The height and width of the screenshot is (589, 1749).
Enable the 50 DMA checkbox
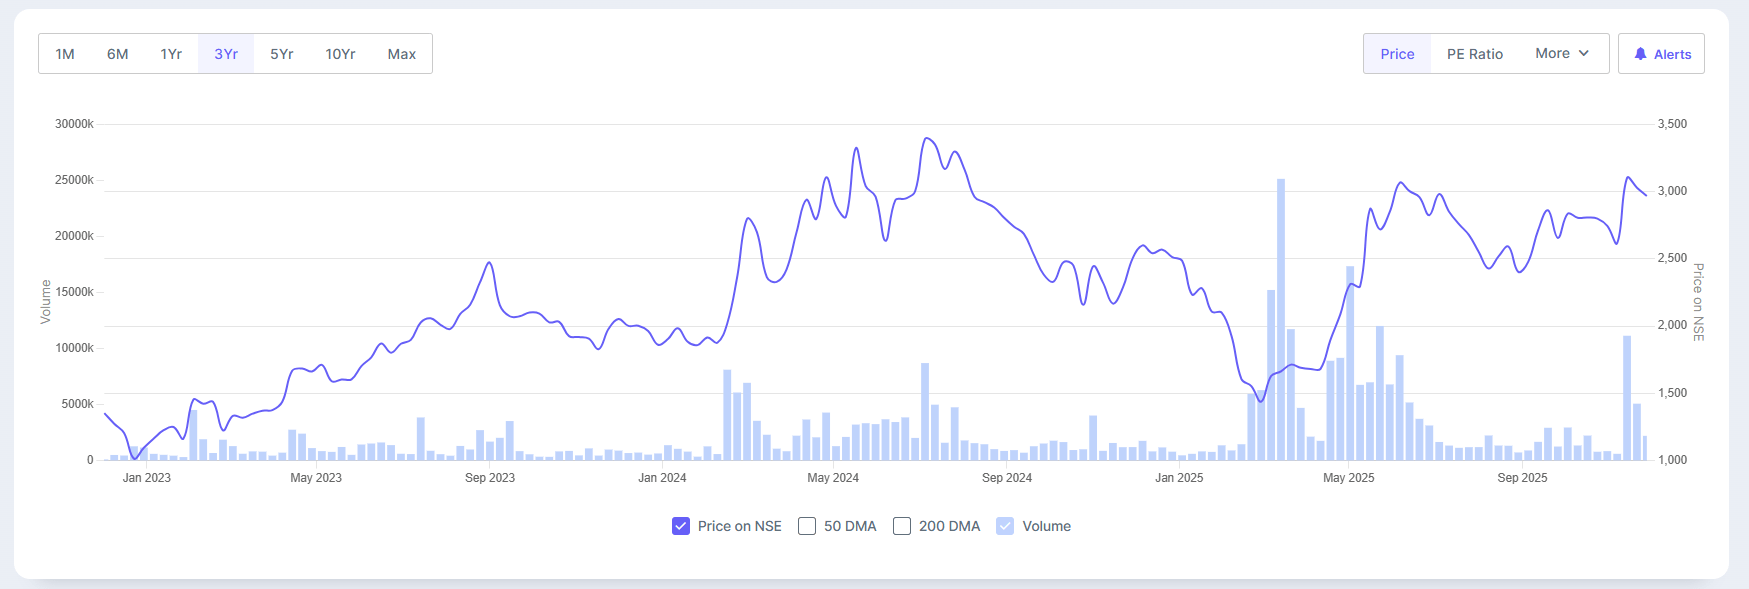click(x=807, y=526)
